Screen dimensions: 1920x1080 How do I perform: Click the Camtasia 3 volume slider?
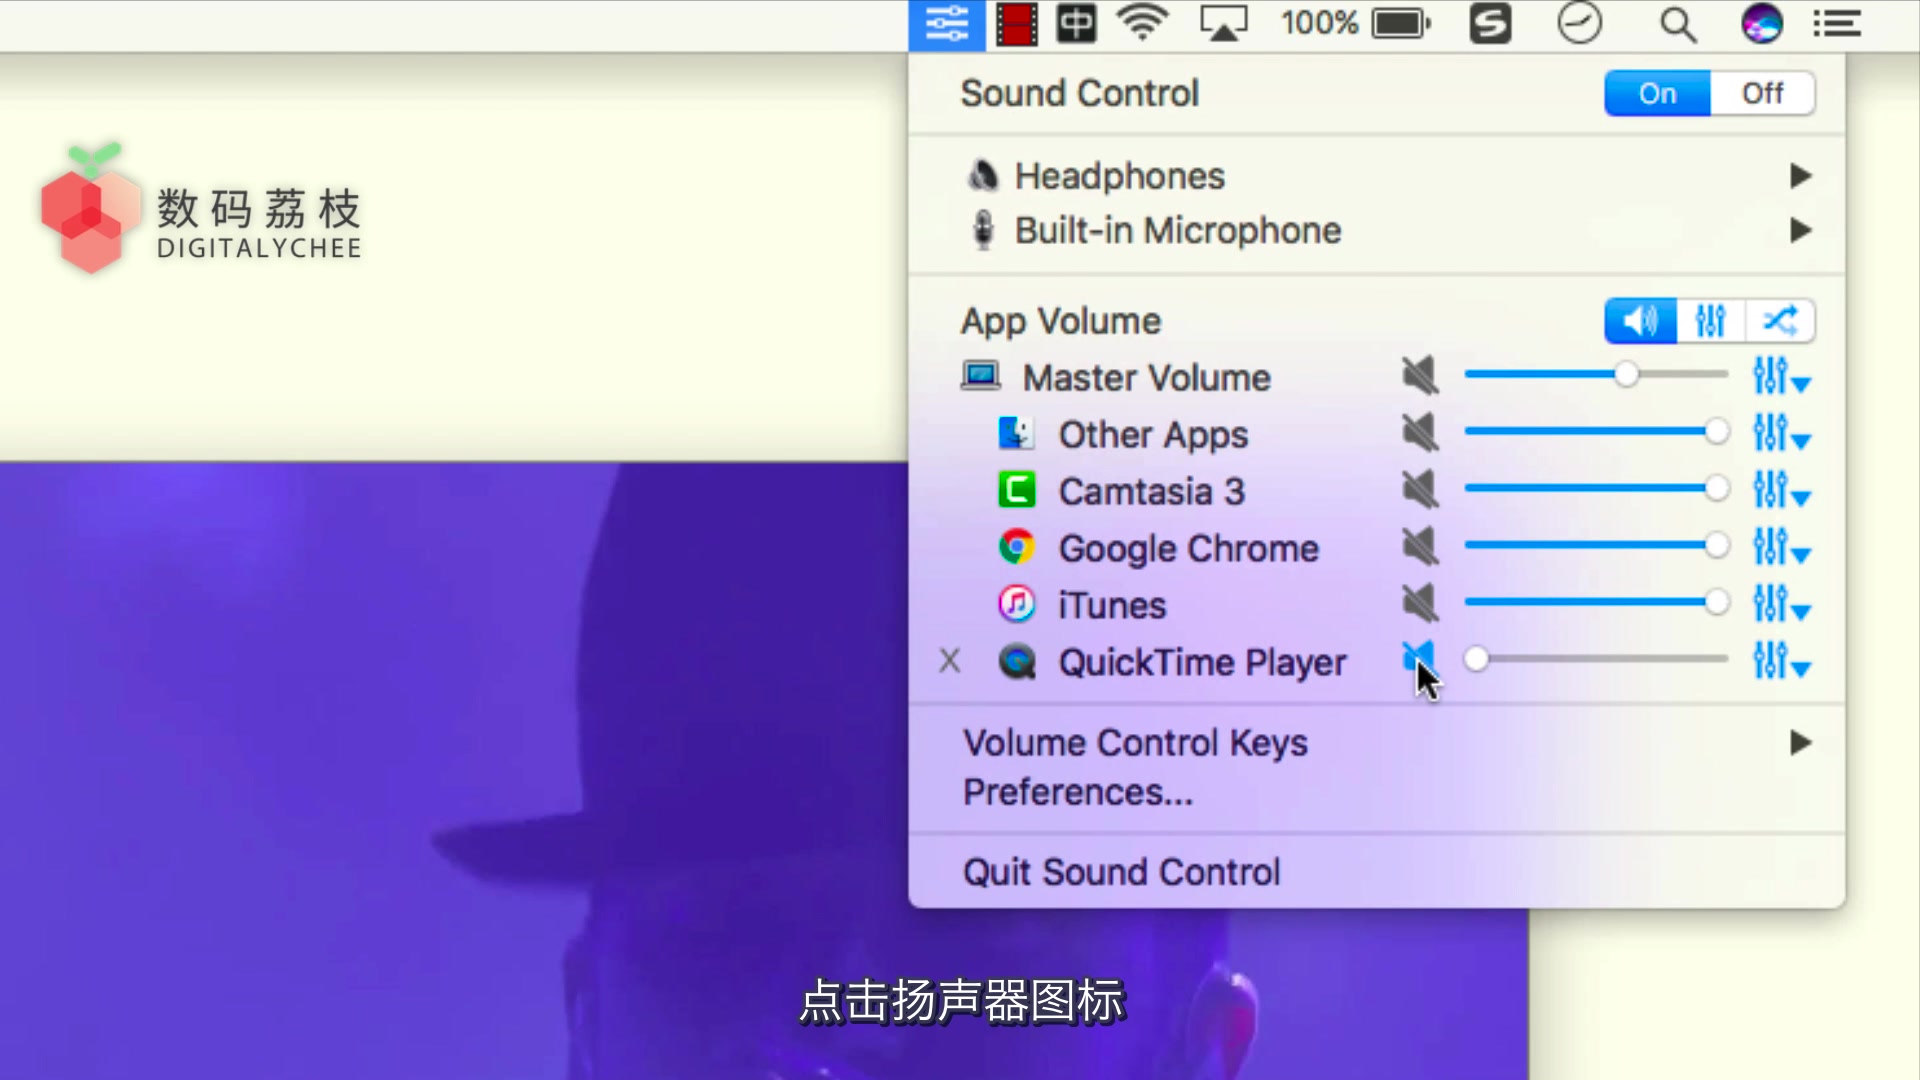pyautogui.click(x=1596, y=489)
